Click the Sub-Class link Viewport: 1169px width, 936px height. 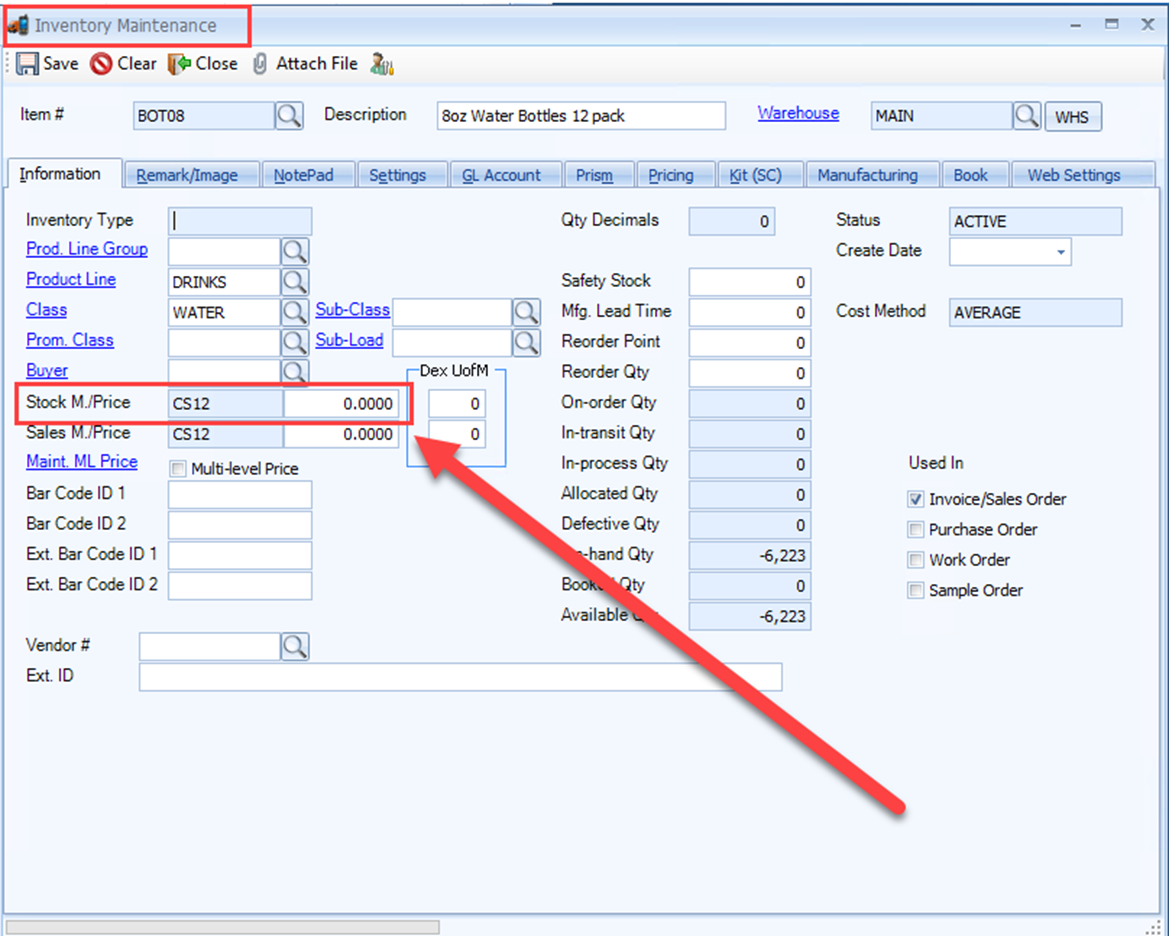353,310
